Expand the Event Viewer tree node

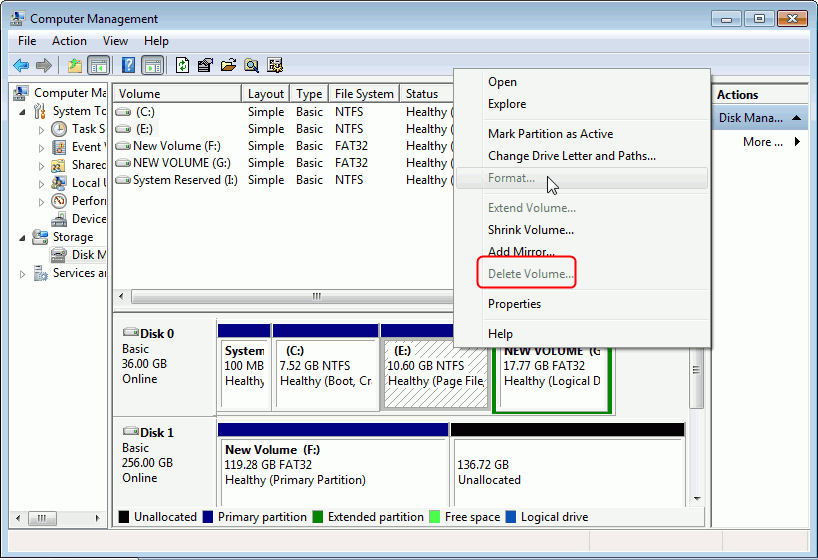coord(41,148)
